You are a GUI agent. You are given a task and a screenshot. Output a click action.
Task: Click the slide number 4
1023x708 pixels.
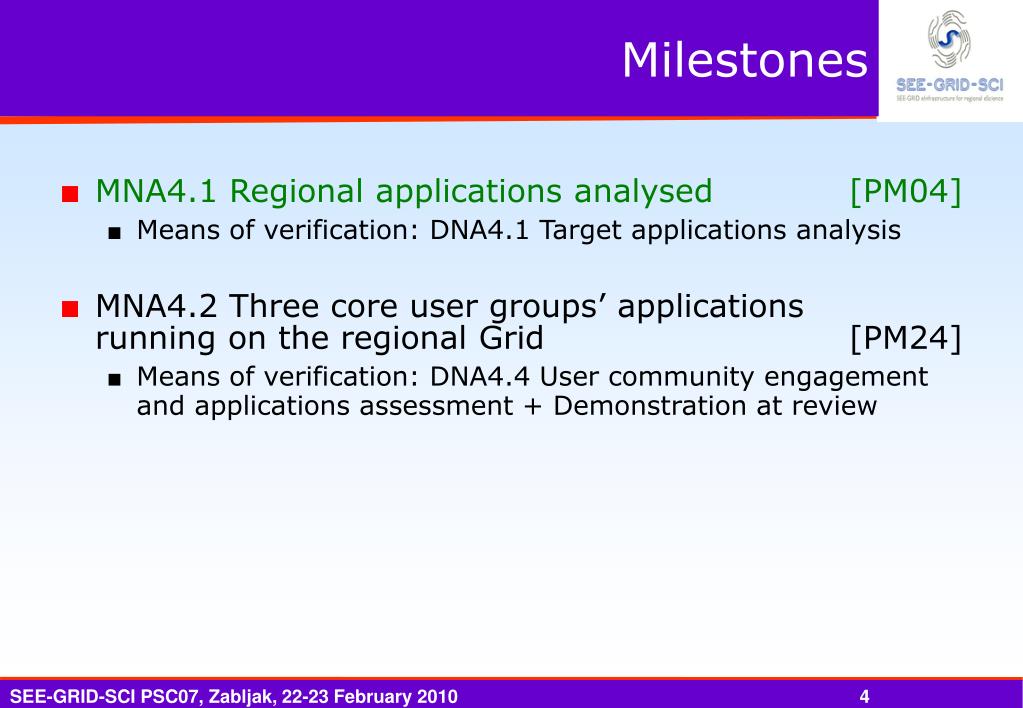coord(864,696)
